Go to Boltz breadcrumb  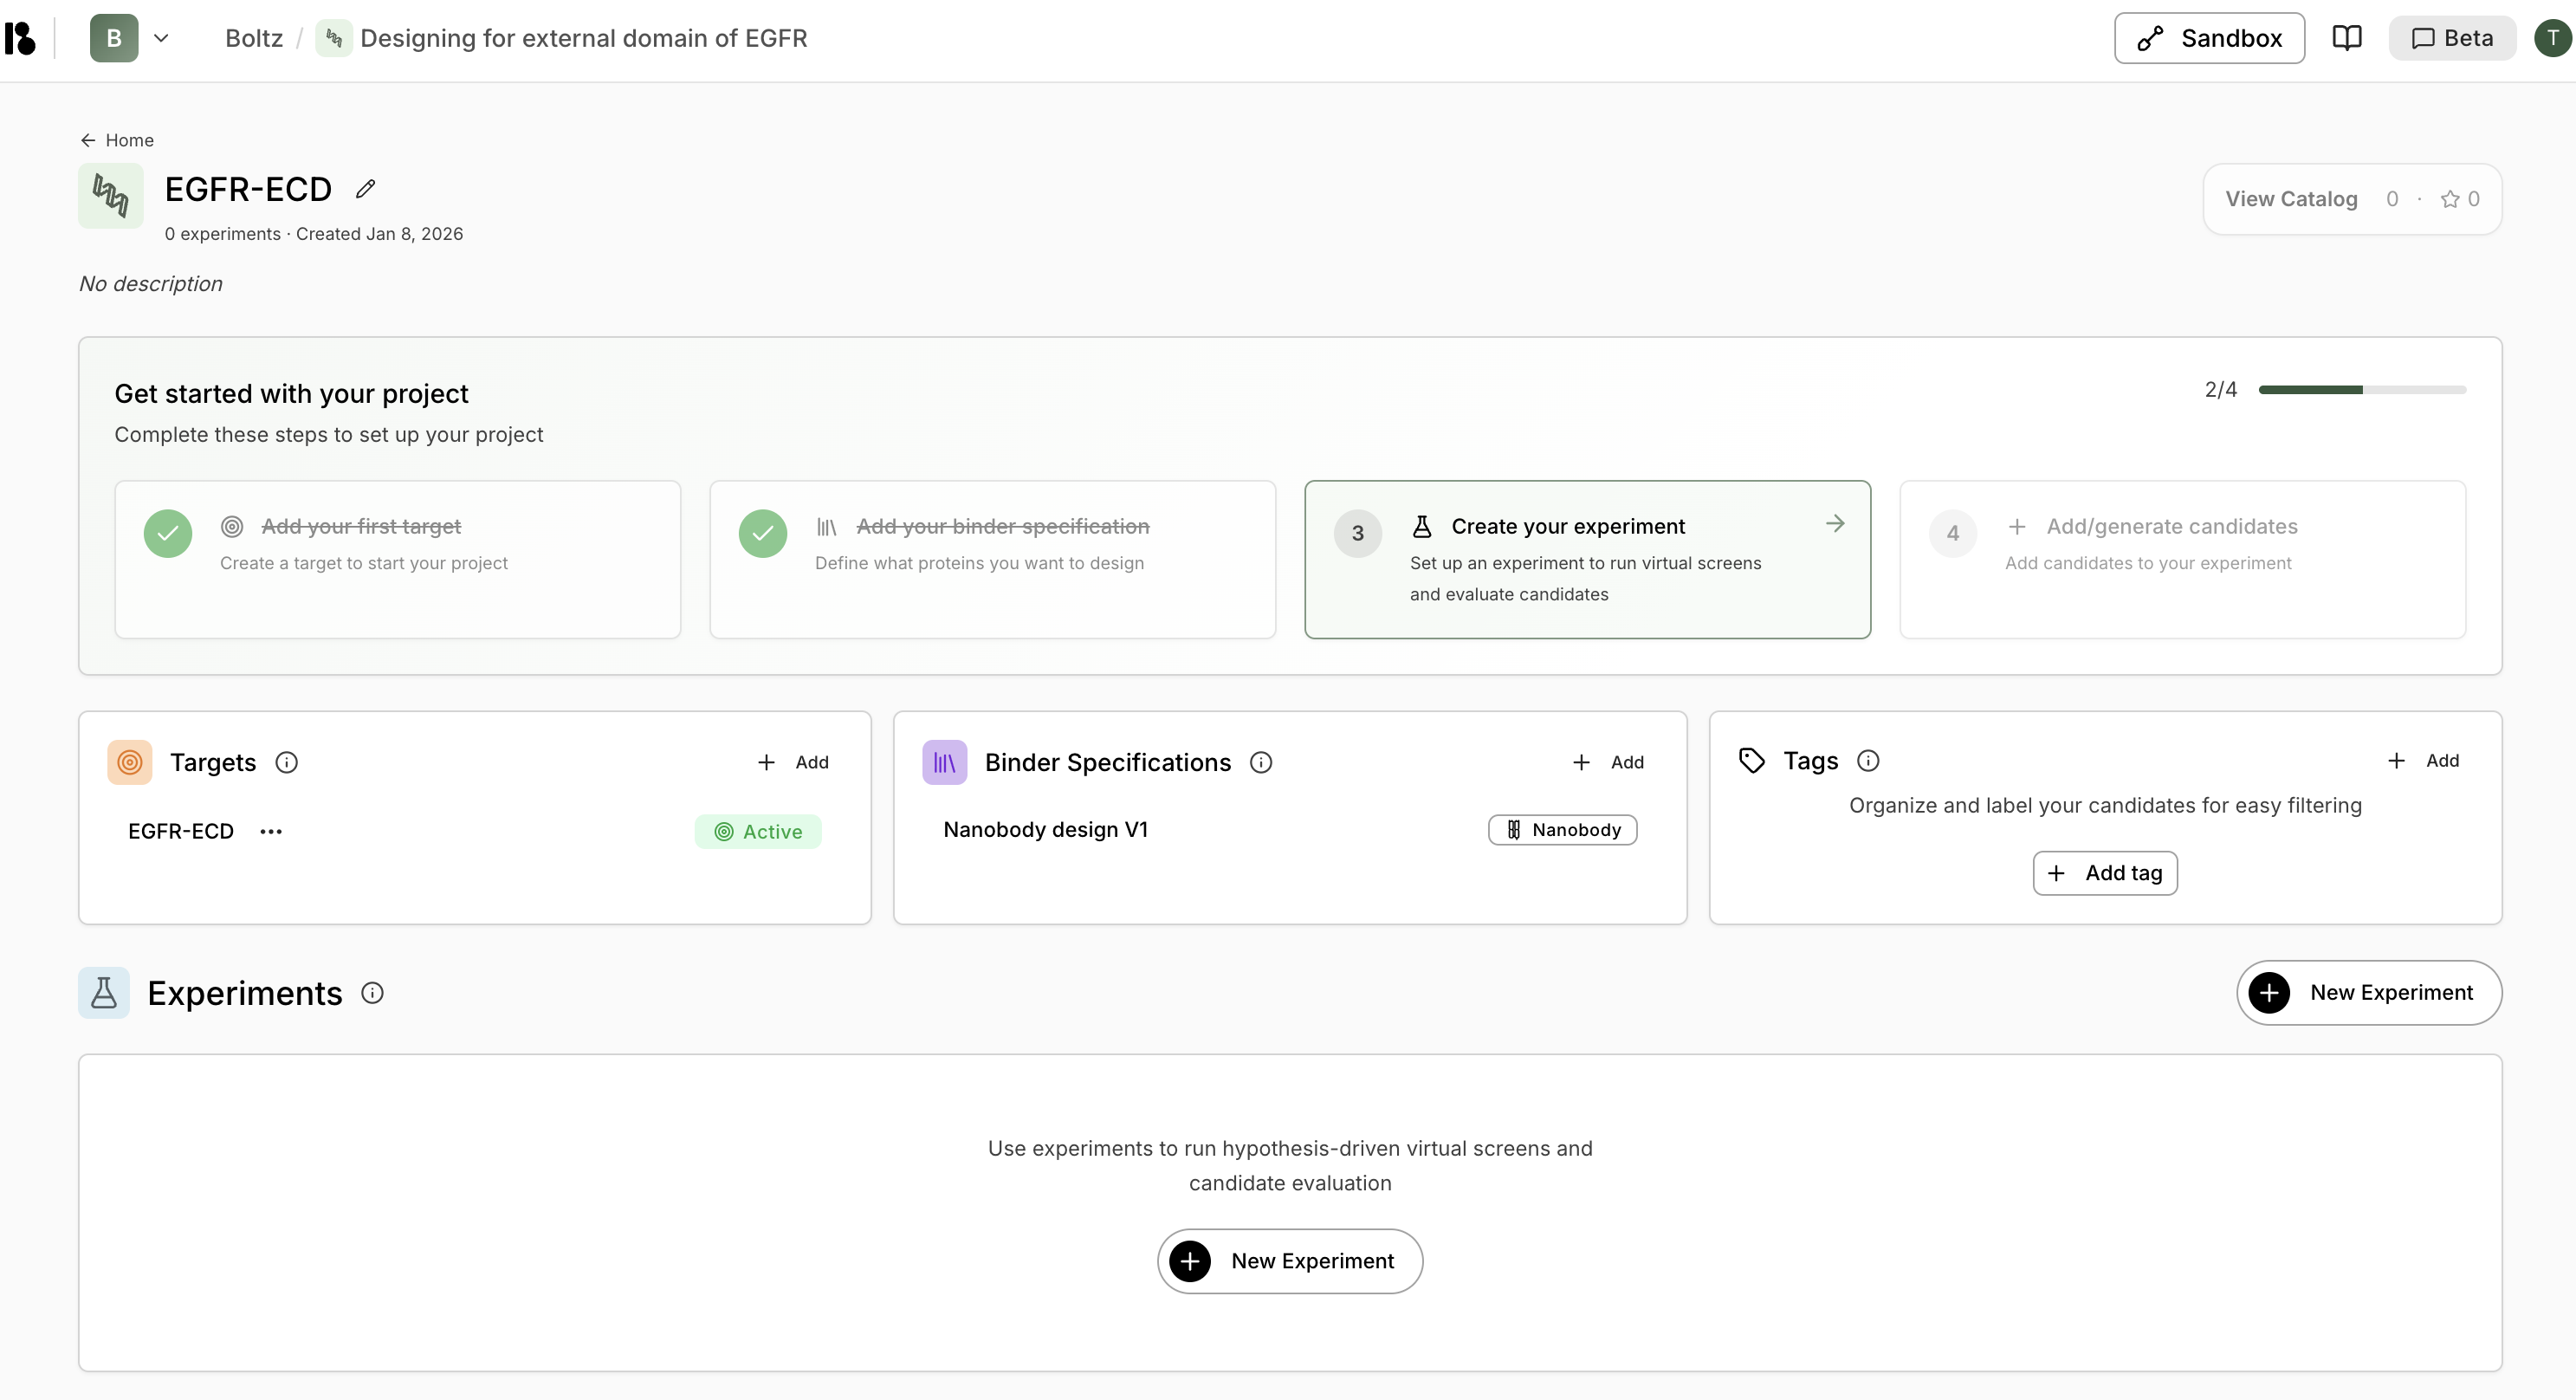coord(254,38)
